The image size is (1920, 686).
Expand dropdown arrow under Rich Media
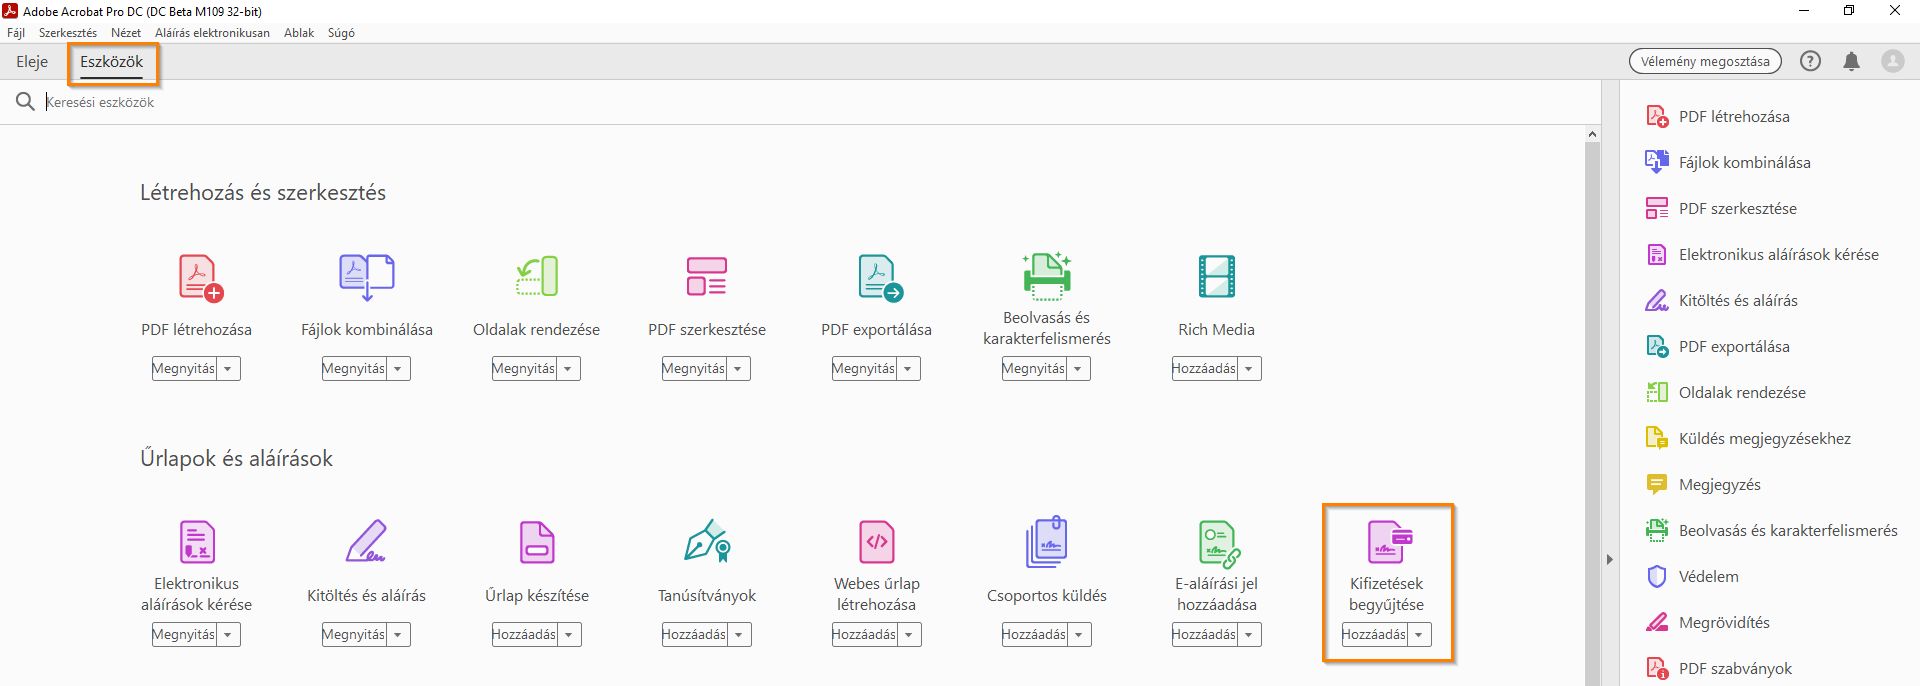(x=1249, y=369)
